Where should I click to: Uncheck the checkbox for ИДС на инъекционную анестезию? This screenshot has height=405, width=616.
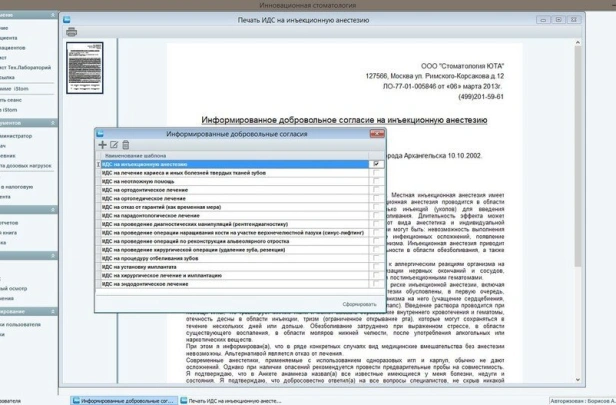pyautogui.click(x=376, y=164)
